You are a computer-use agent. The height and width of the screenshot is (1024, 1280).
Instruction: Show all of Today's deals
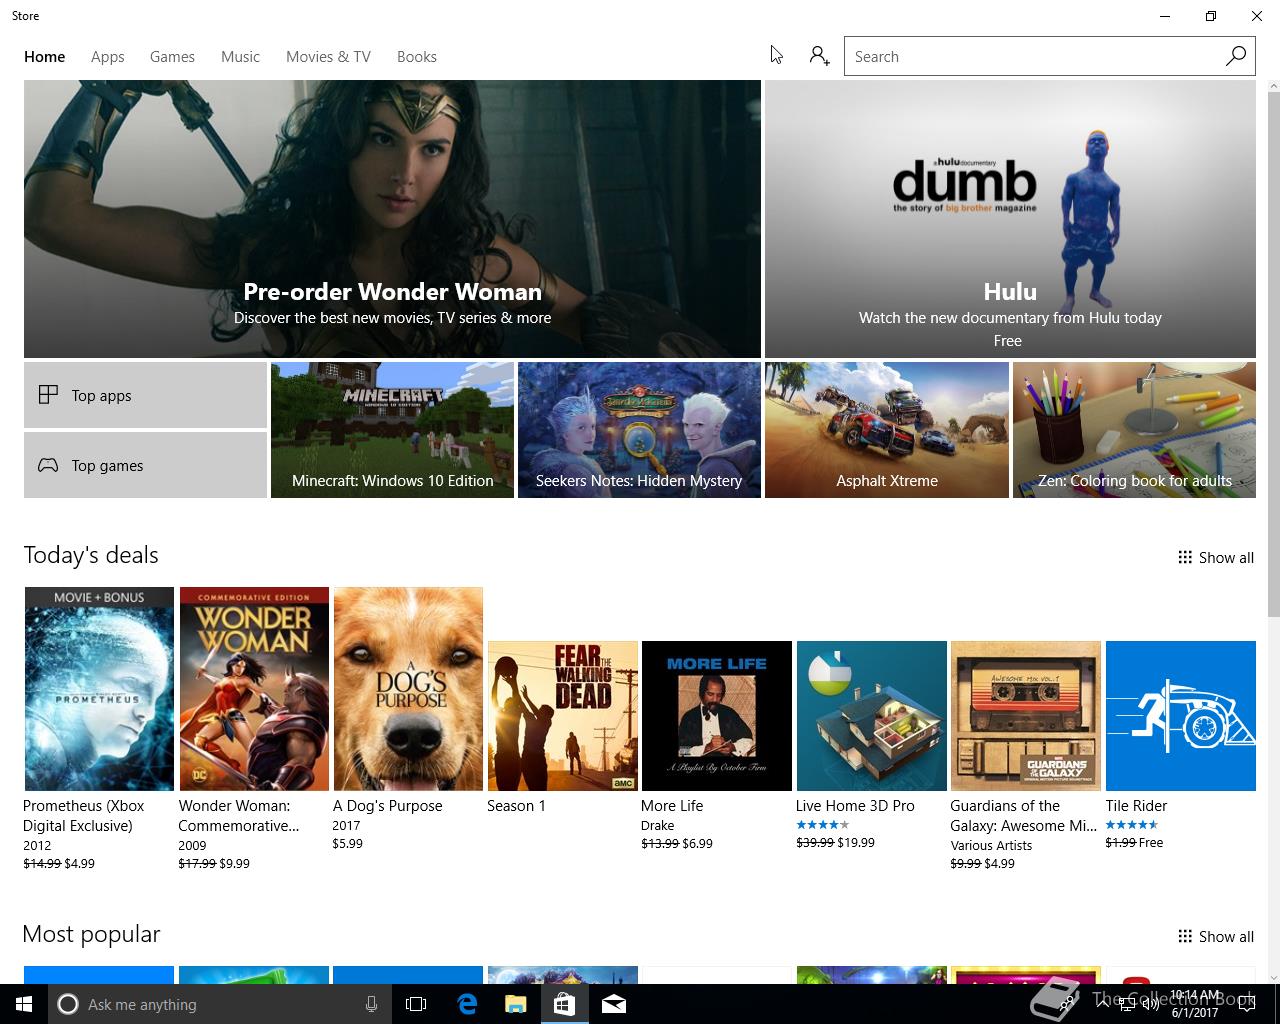click(x=1215, y=557)
